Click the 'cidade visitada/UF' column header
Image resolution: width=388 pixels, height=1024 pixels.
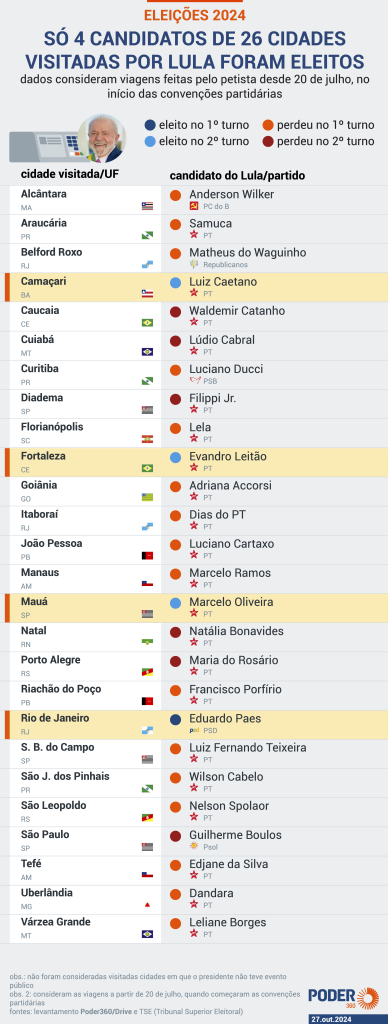[x=70, y=174]
